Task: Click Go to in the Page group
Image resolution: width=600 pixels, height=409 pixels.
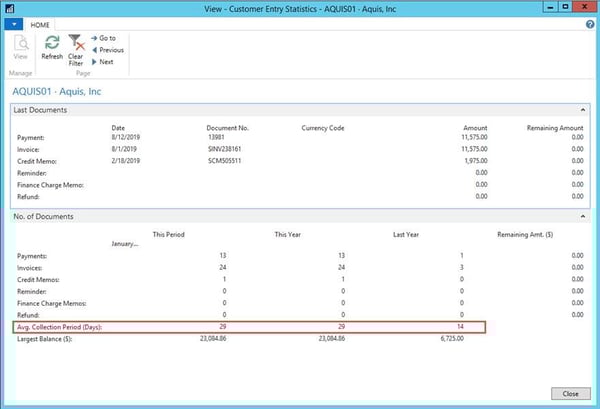Action: [x=104, y=38]
